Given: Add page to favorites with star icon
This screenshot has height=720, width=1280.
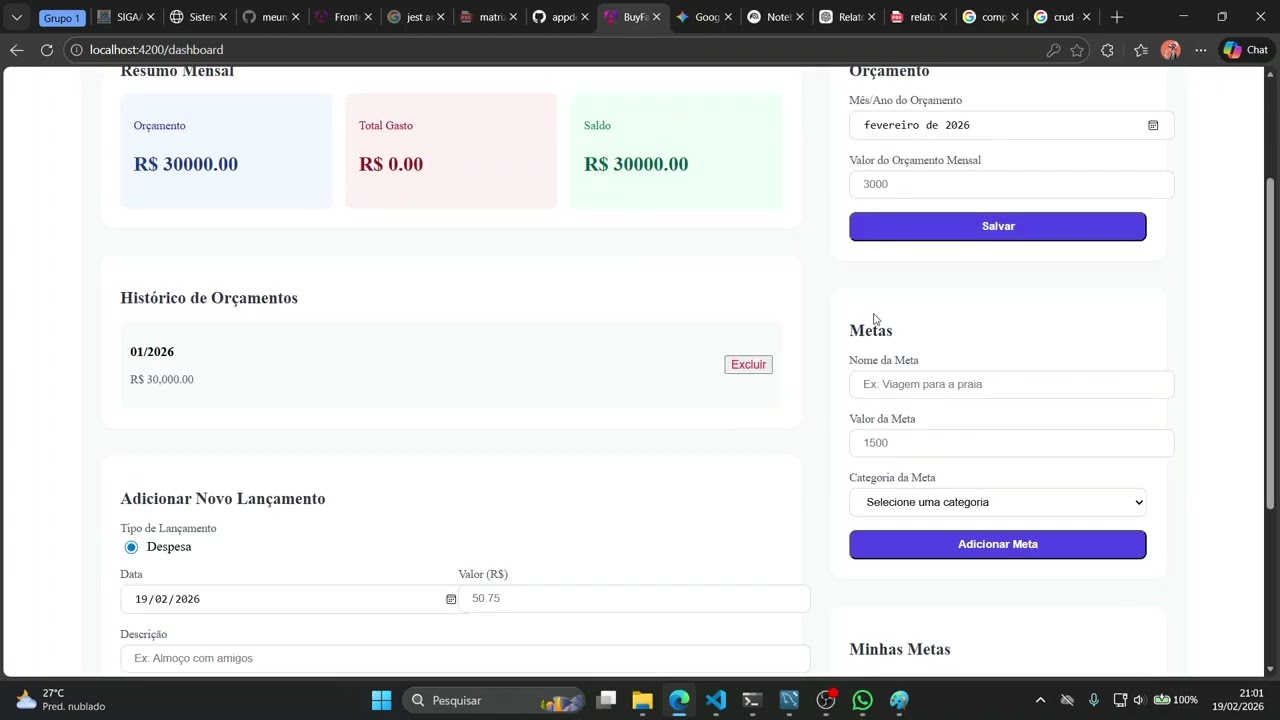Looking at the screenshot, I should 1077,50.
